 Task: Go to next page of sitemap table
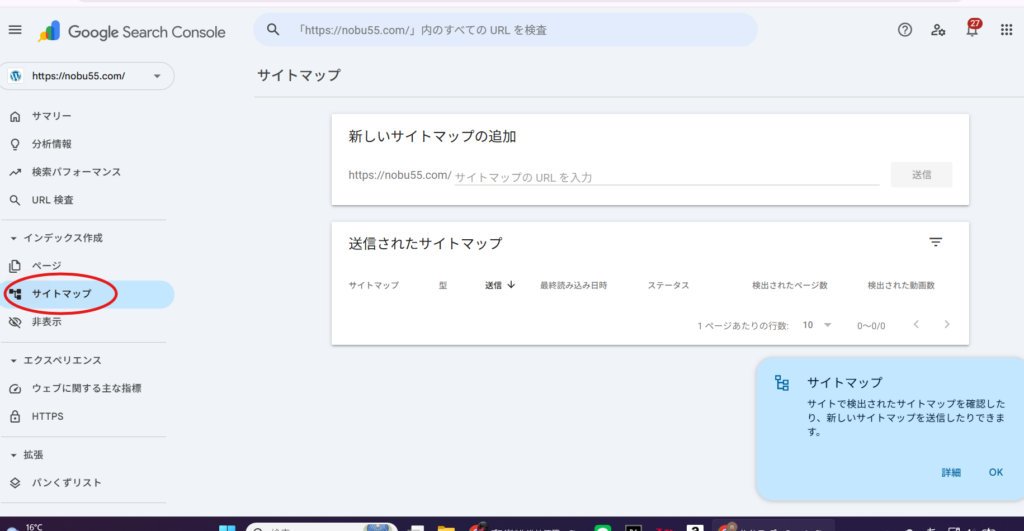coord(947,324)
